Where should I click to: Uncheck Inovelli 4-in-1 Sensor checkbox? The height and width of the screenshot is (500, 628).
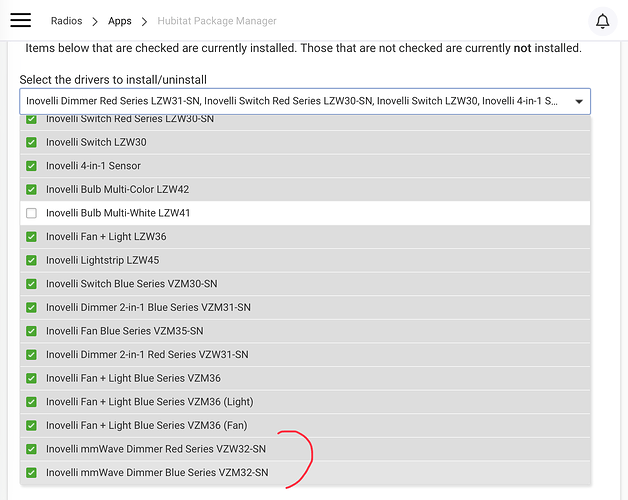coord(31,166)
